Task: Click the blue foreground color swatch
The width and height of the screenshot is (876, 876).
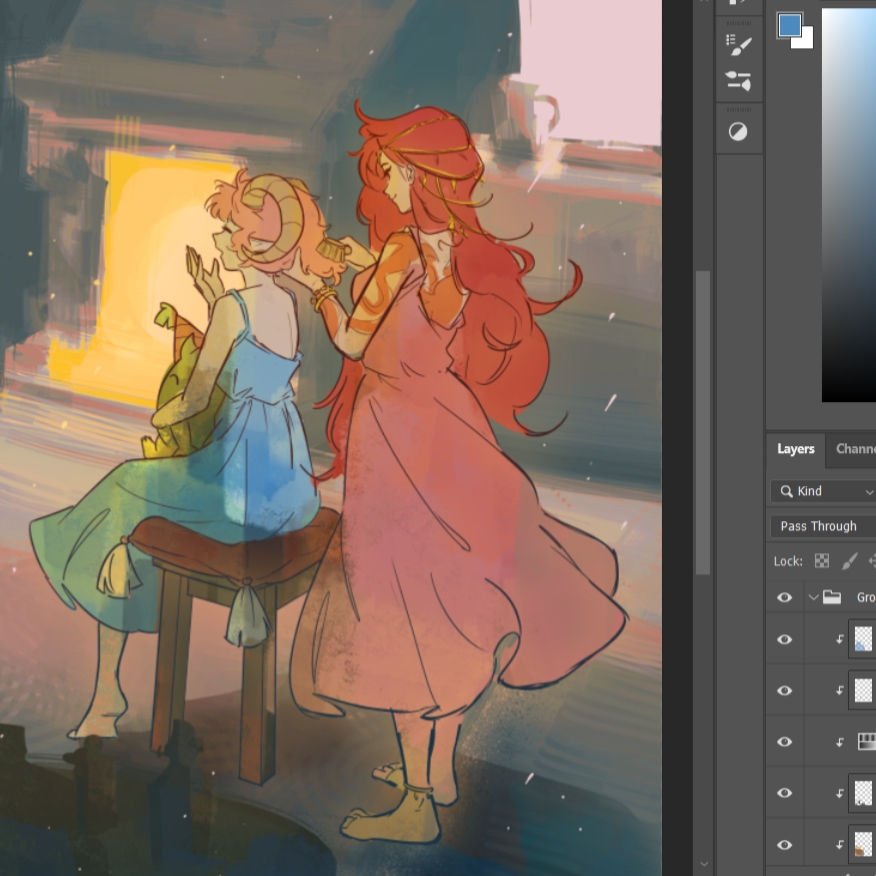Action: 789,24
